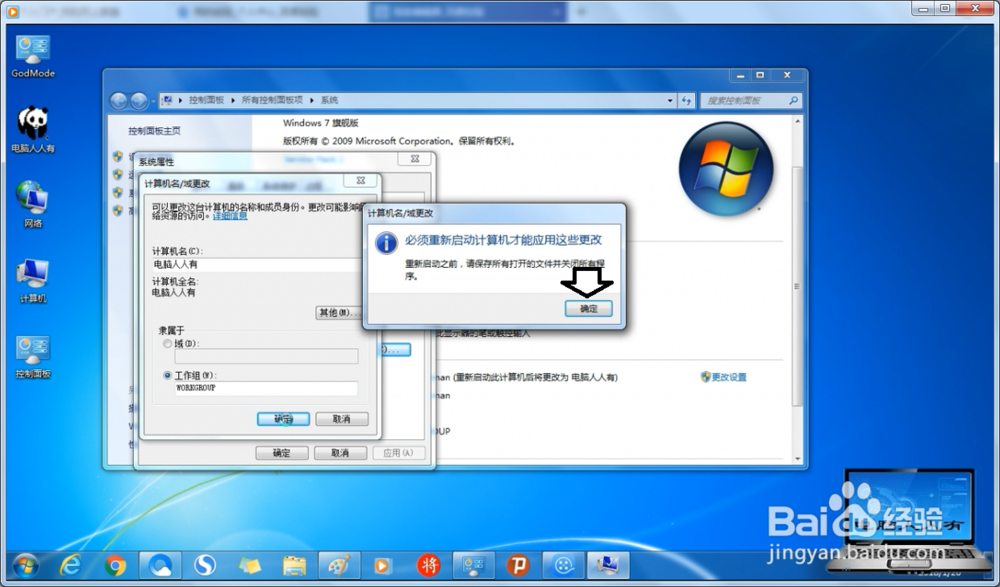Open the red 将 chess taskbar icon
Image resolution: width=1000 pixels, height=587 pixels.
[428, 565]
